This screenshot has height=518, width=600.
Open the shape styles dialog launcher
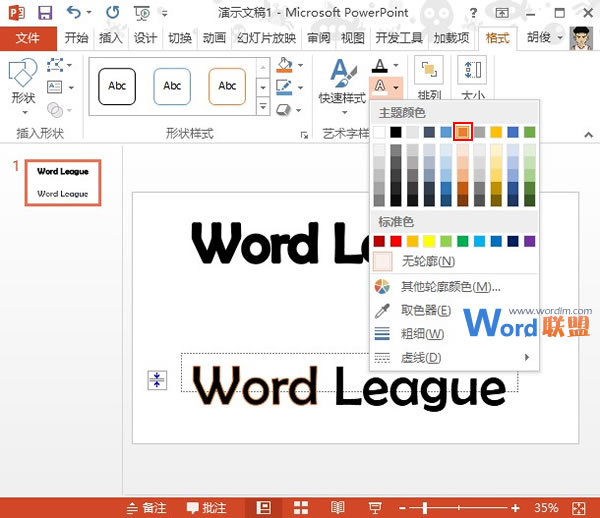pyautogui.click(x=304, y=135)
